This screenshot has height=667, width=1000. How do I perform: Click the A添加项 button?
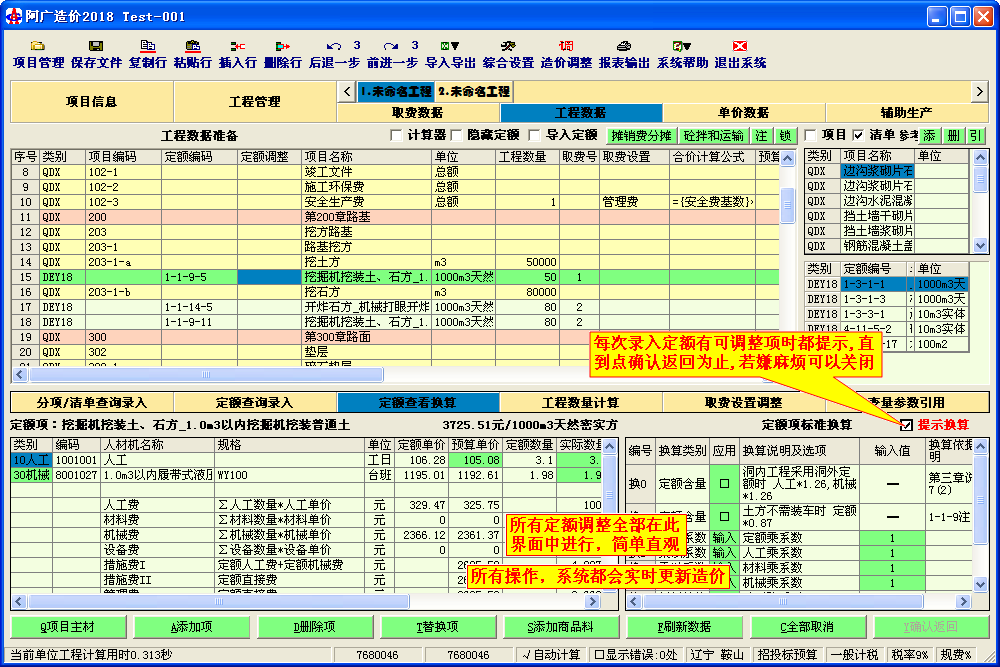pyautogui.click(x=191, y=627)
